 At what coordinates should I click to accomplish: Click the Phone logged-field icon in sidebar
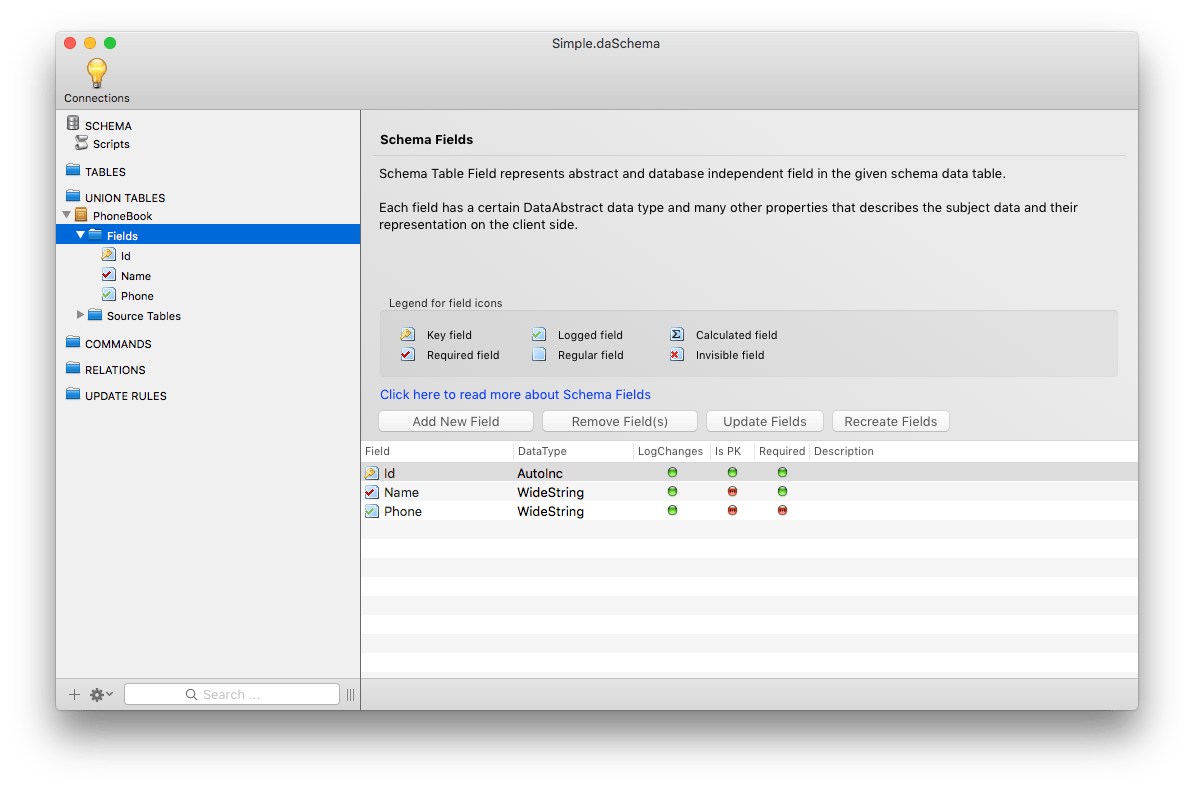(109, 295)
